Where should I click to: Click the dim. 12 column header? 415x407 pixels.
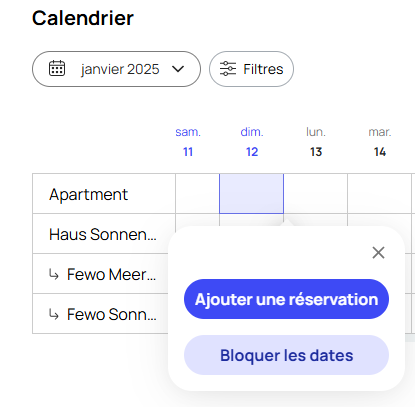(x=252, y=142)
